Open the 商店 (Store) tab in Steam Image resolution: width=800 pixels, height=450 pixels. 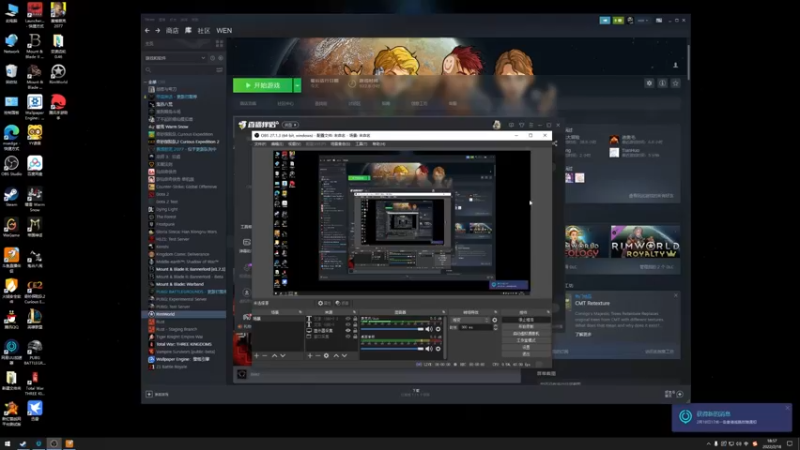point(172,31)
